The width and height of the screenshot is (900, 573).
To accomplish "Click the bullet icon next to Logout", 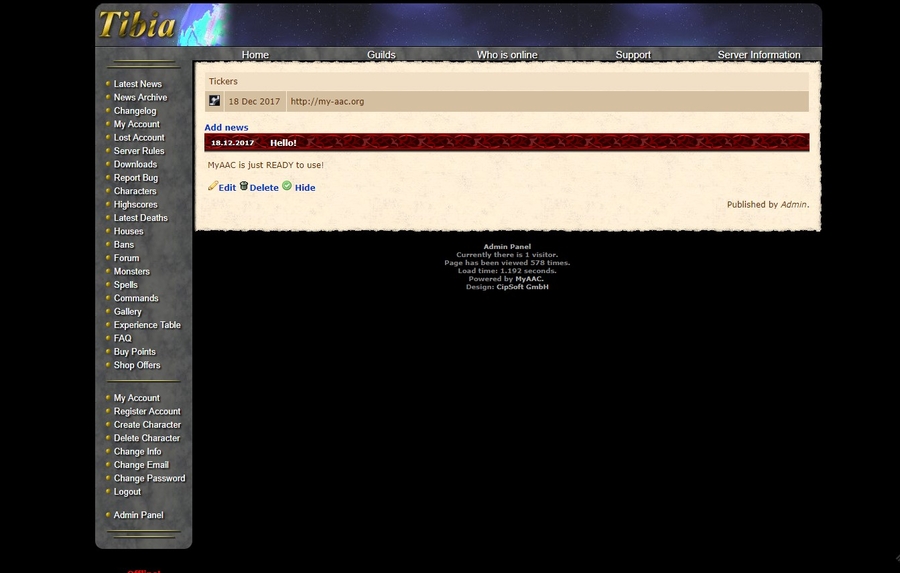I will (x=107, y=492).
